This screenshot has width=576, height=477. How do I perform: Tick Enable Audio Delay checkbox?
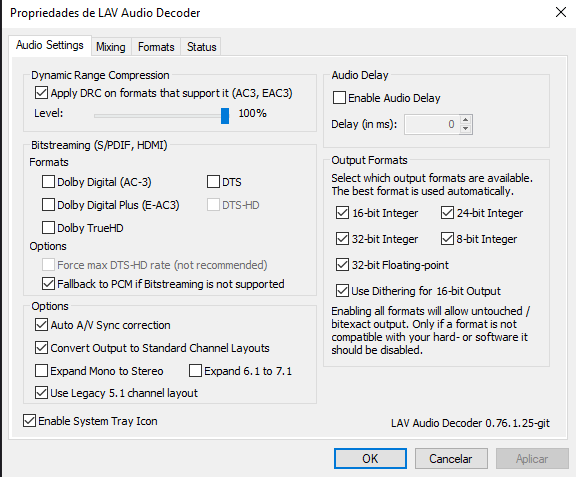(x=339, y=98)
